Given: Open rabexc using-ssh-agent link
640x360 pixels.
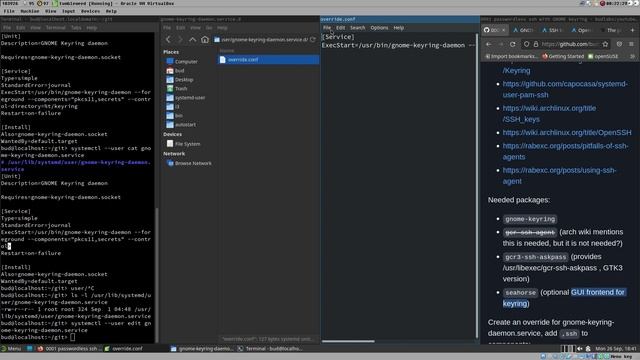Looking at the screenshot, I should tap(559, 176).
